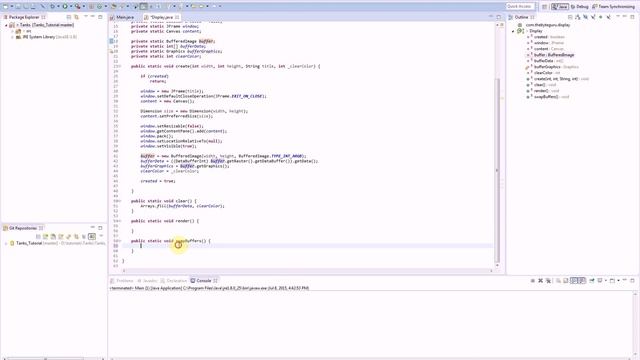Switch to the Java perspective

pyautogui.click(x=560, y=7)
